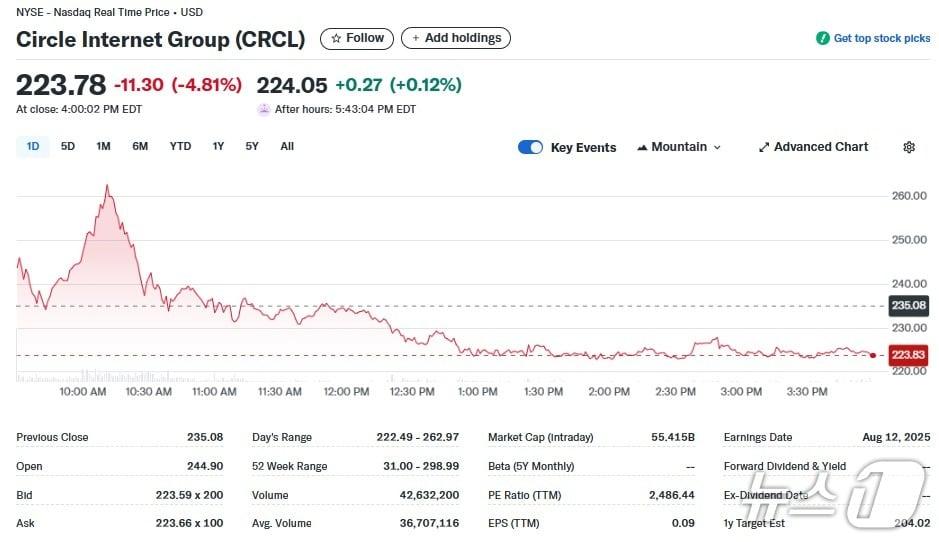The width and height of the screenshot is (939, 542).
Task: Select the 1D time range tab
Action: tap(33, 146)
